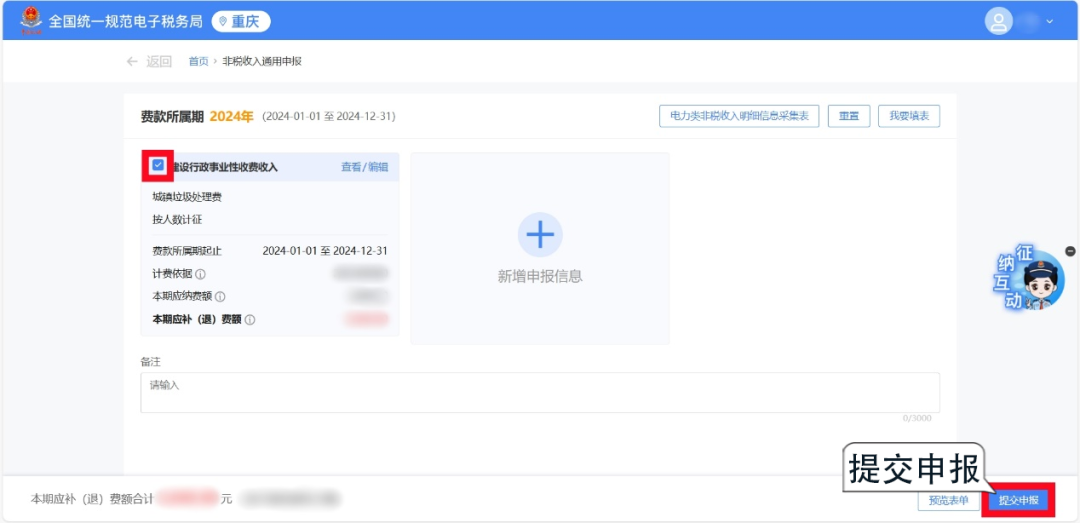Screen dimensions: 1080x523
Task: Click the 预览表单 button
Action: pyautogui.click(x=948, y=500)
